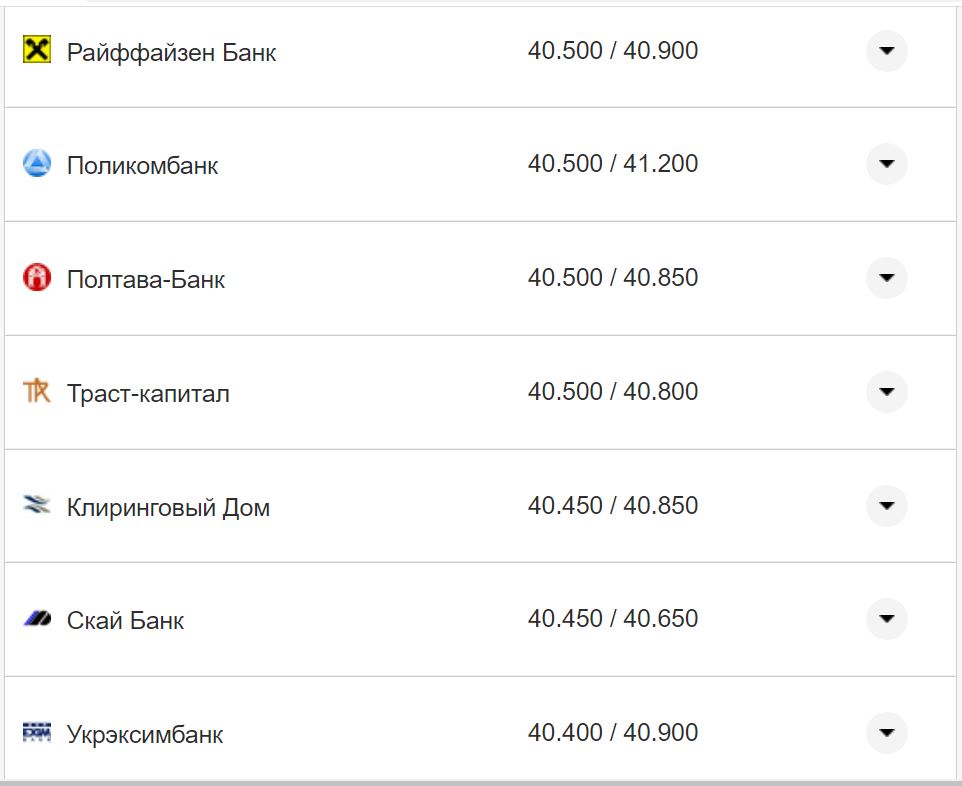Click the Скай Банк logo icon

pyautogui.click(x=35, y=618)
